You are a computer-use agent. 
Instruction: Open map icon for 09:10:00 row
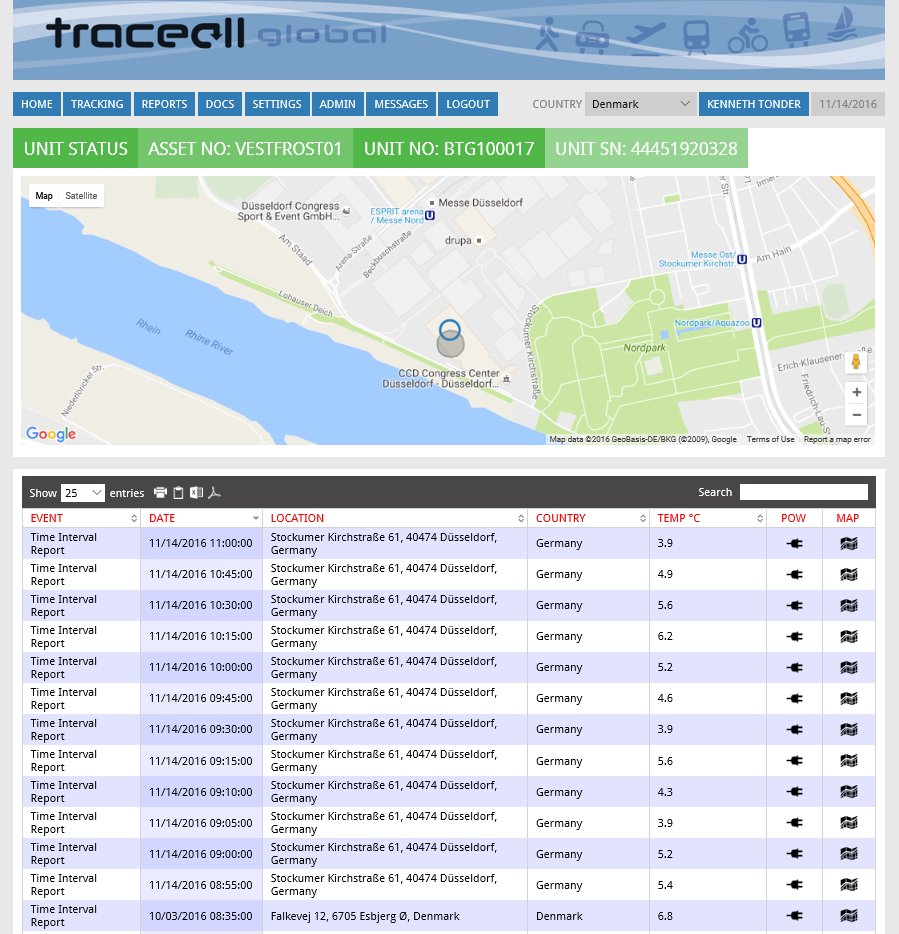tap(848, 792)
